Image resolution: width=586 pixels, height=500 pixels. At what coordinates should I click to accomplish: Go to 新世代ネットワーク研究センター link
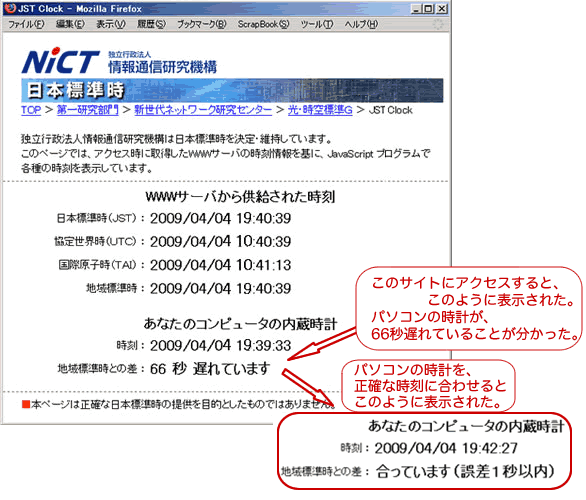(203, 110)
